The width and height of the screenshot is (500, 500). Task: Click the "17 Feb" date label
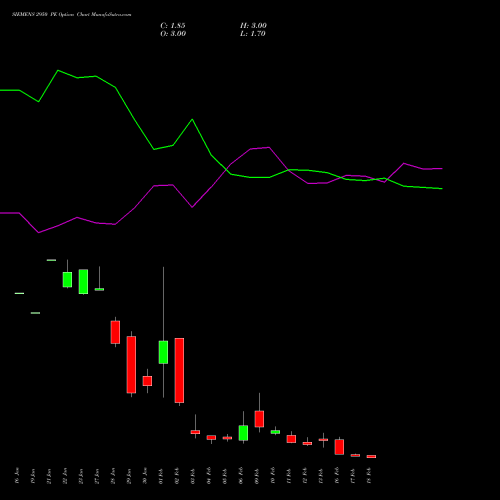[353, 476]
